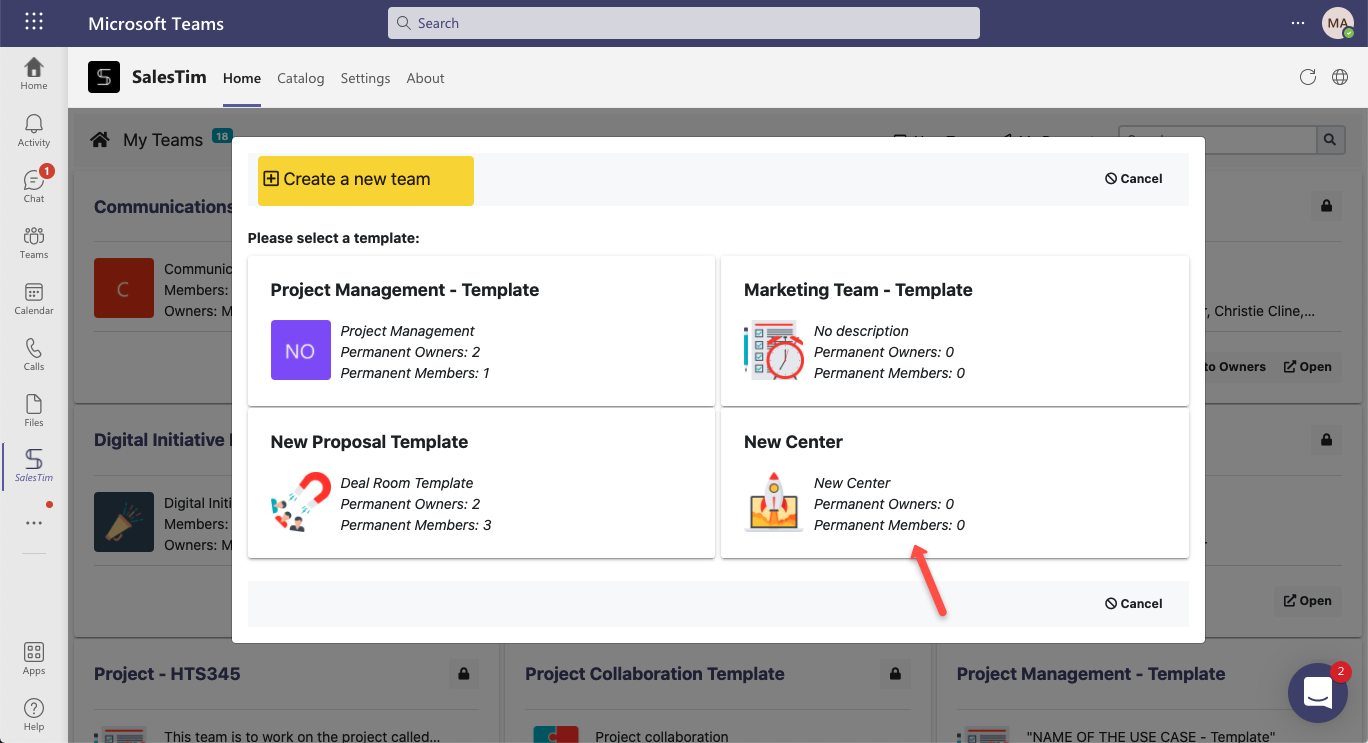Open Calls in the left rail

click(x=34, y=354)
